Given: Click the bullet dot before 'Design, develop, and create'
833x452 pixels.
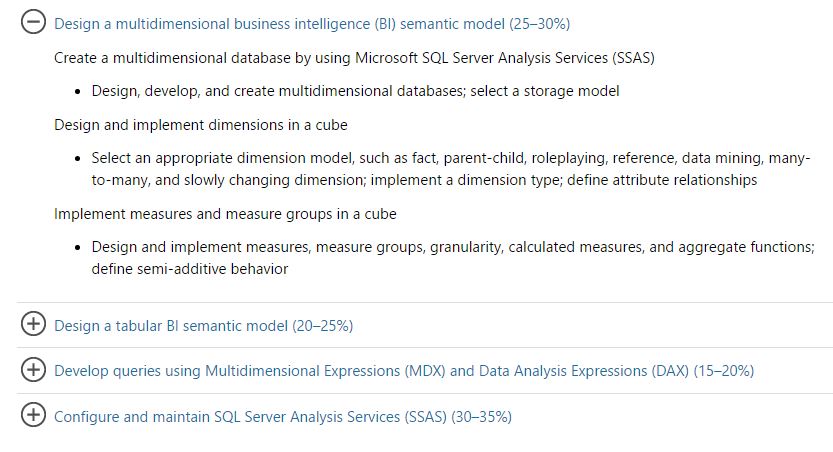Looking at the screenshot, I should tap(78, 92).
